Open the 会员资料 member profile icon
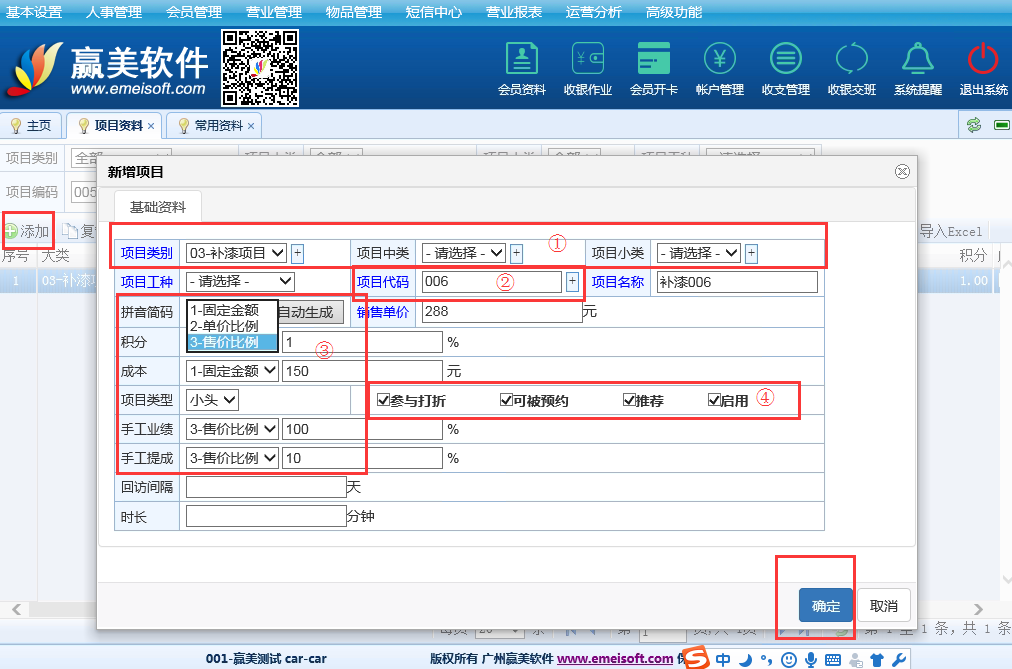Viewport: 1012px width, 669px height. [521, 60]
